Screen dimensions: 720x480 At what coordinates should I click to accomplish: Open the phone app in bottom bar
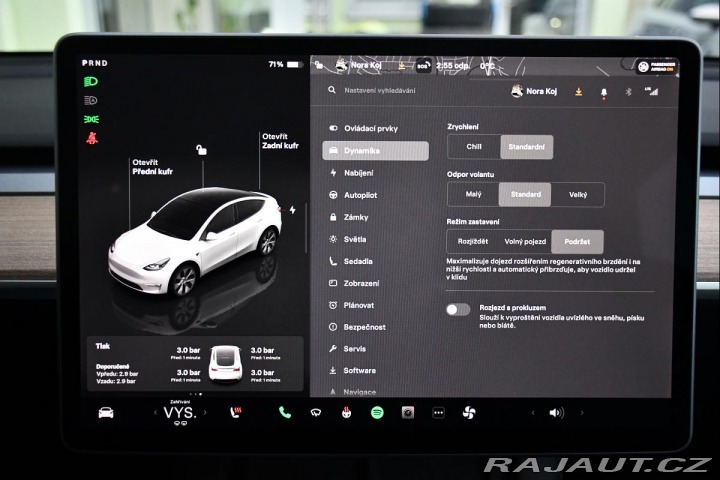[x=285, y=412]
